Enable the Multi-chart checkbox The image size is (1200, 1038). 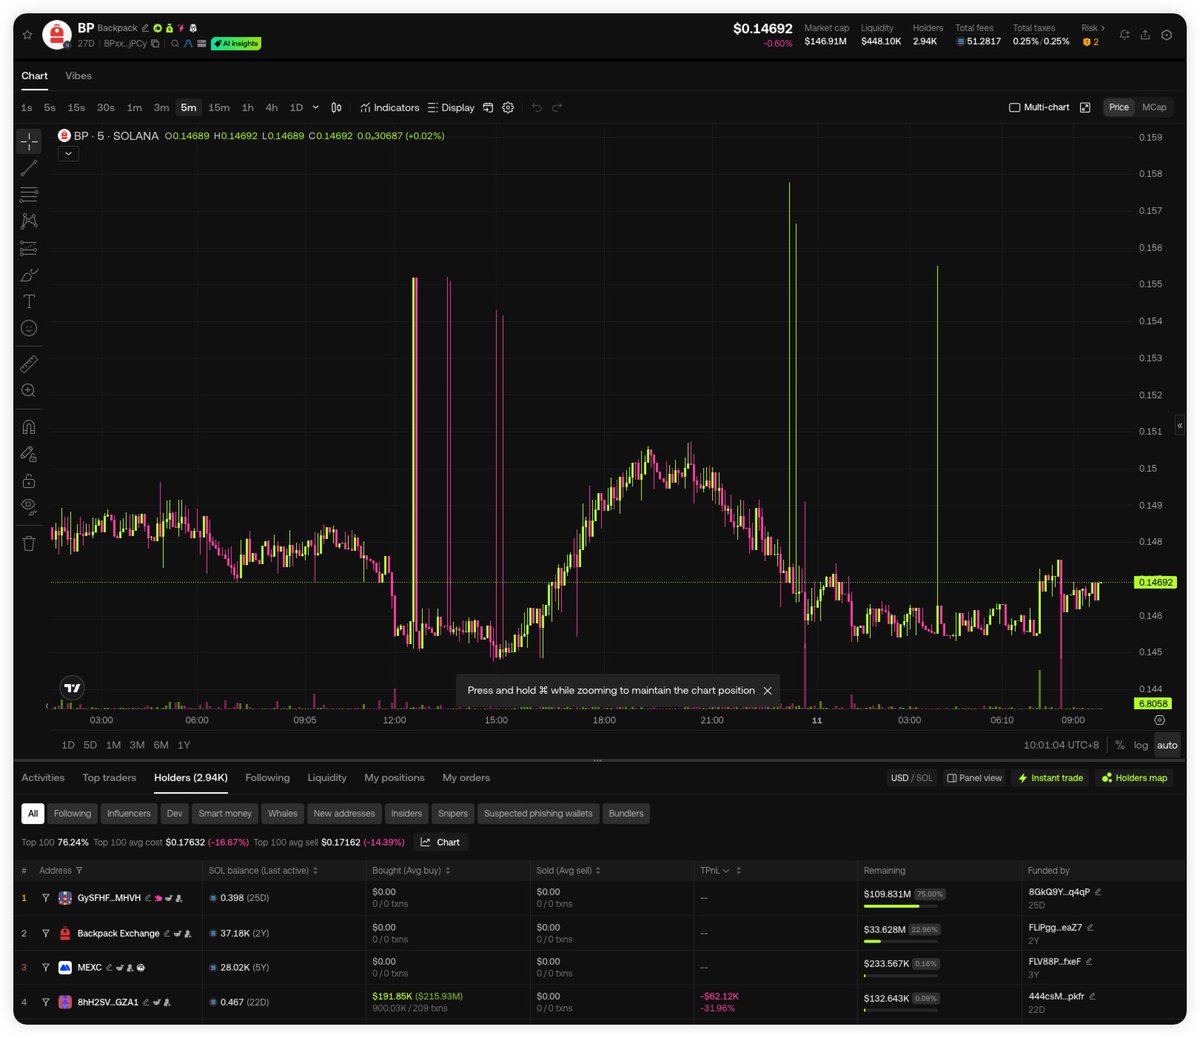pos(1015,108)
